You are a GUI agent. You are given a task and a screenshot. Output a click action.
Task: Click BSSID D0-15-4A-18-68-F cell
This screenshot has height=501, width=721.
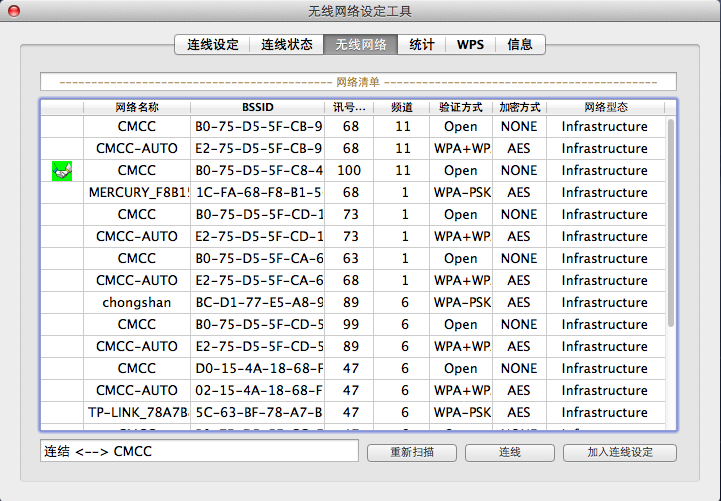[x=258, y=369]
